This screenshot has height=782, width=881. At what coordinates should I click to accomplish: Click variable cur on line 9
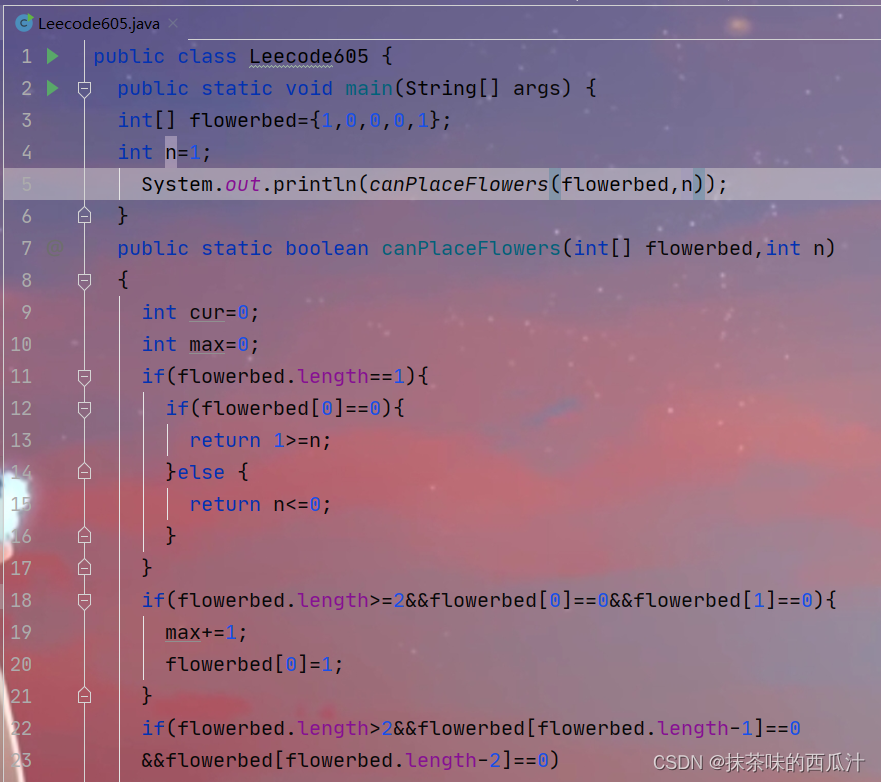207,312
